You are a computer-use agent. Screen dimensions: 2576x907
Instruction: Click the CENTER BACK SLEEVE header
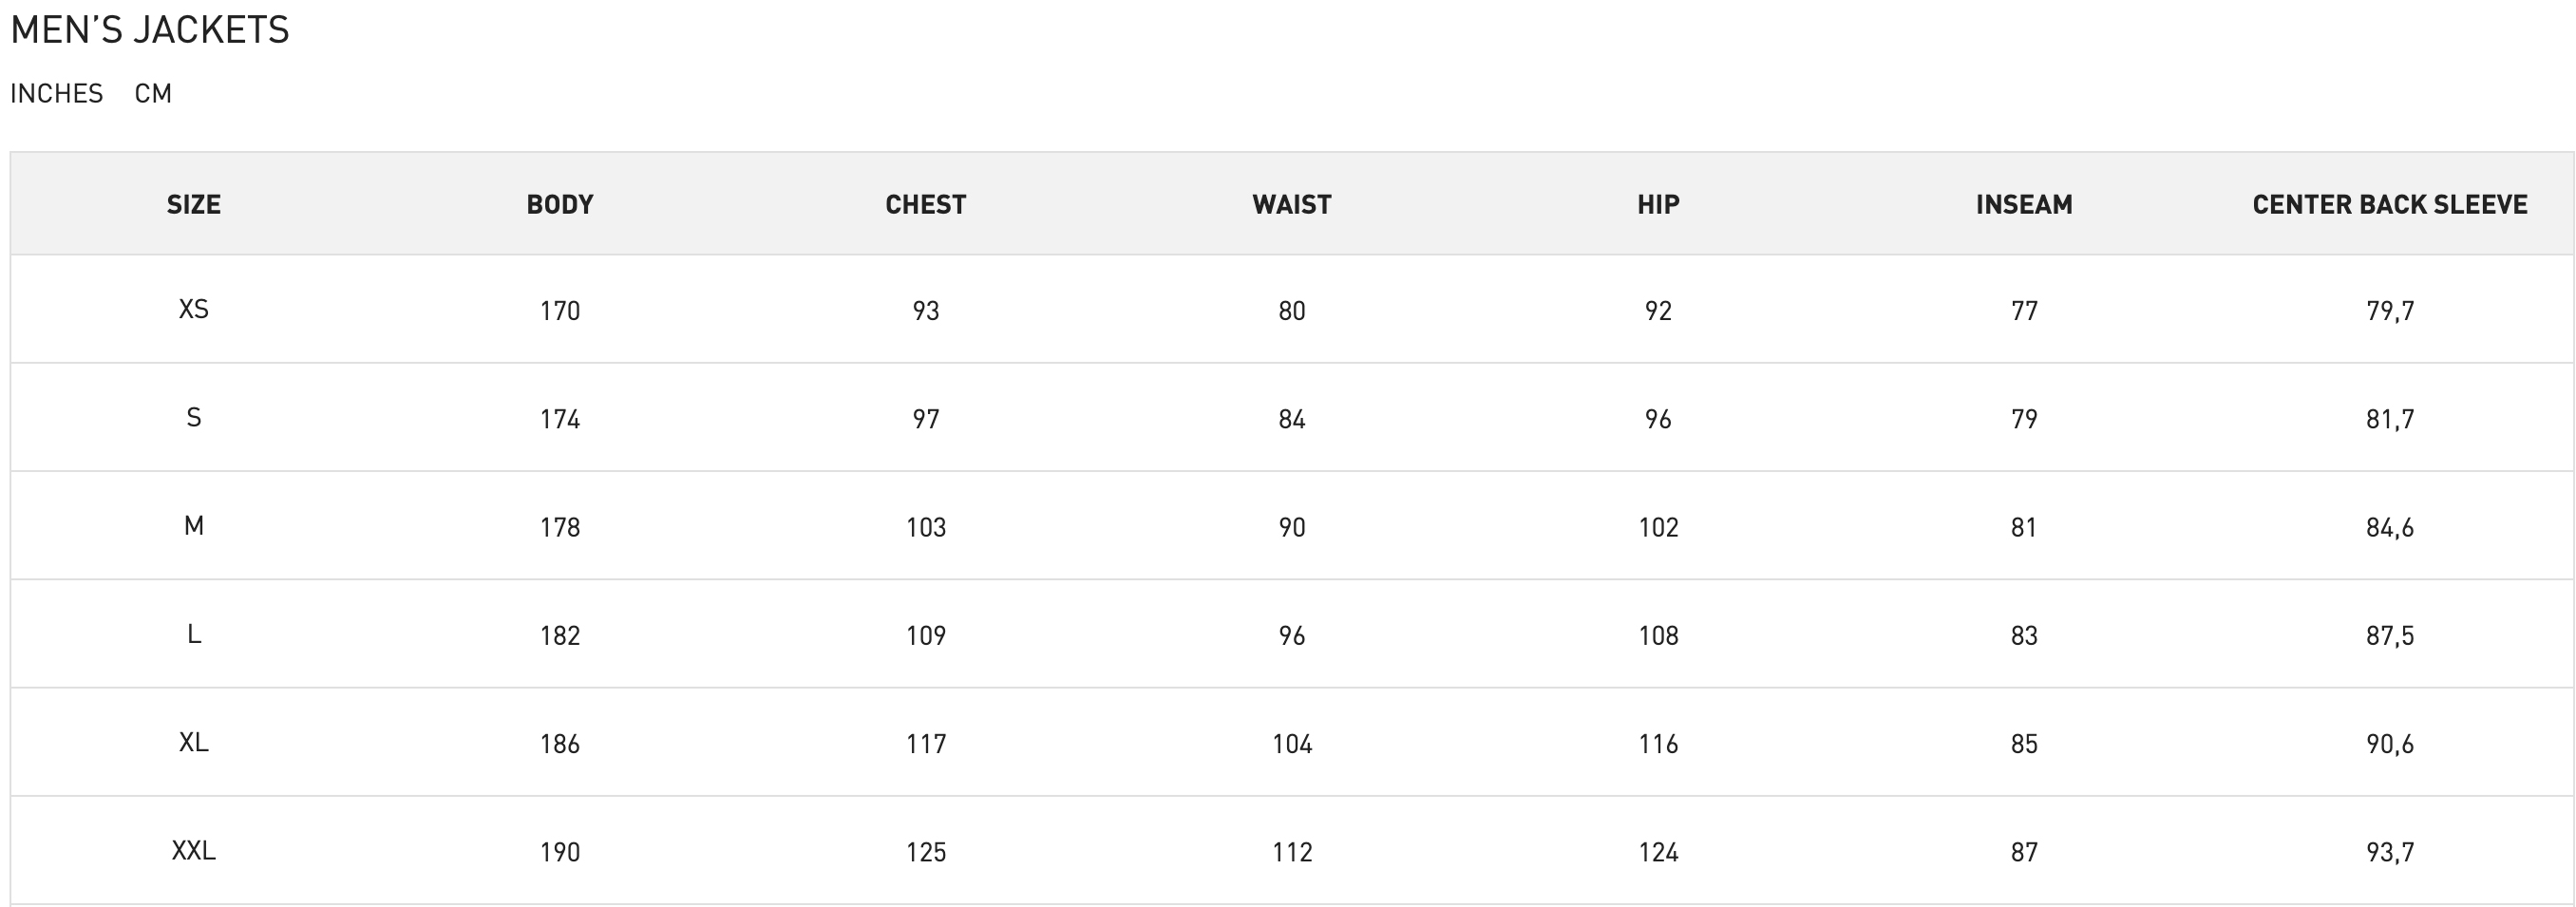click(x=2390, y=205)
